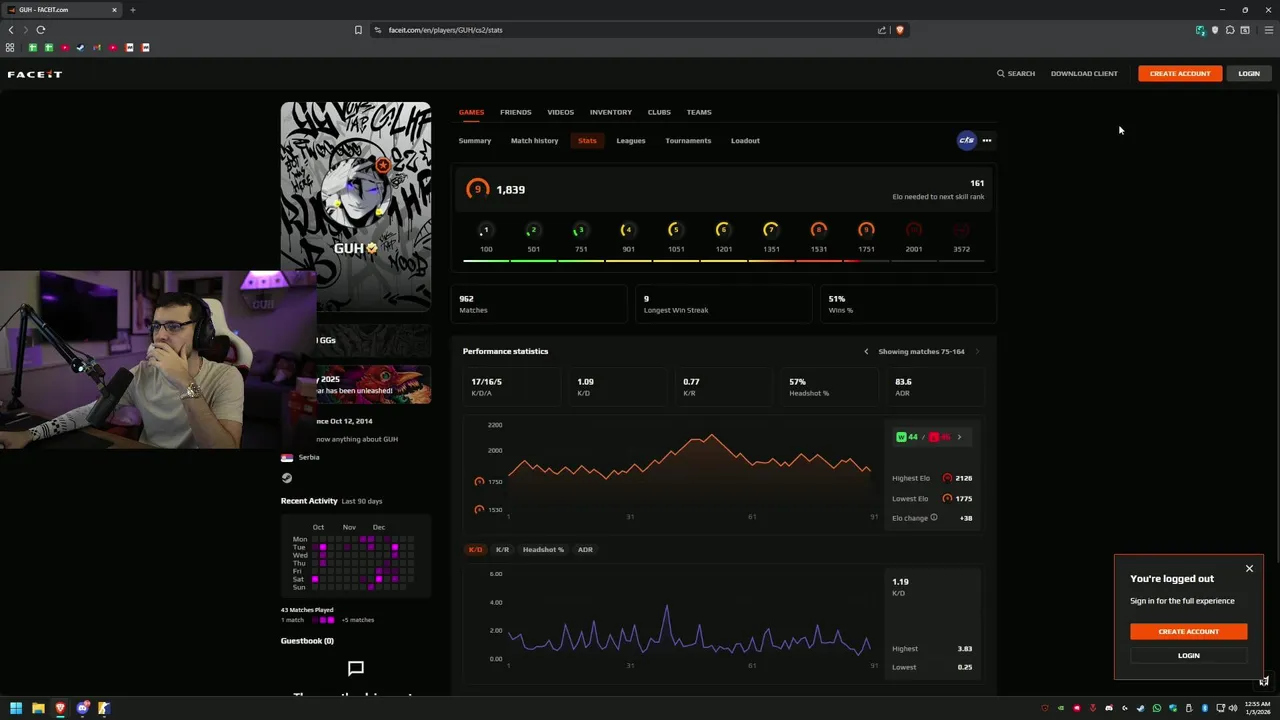
Task: Show previous matches with left chevron
Action: pos(866,352)
